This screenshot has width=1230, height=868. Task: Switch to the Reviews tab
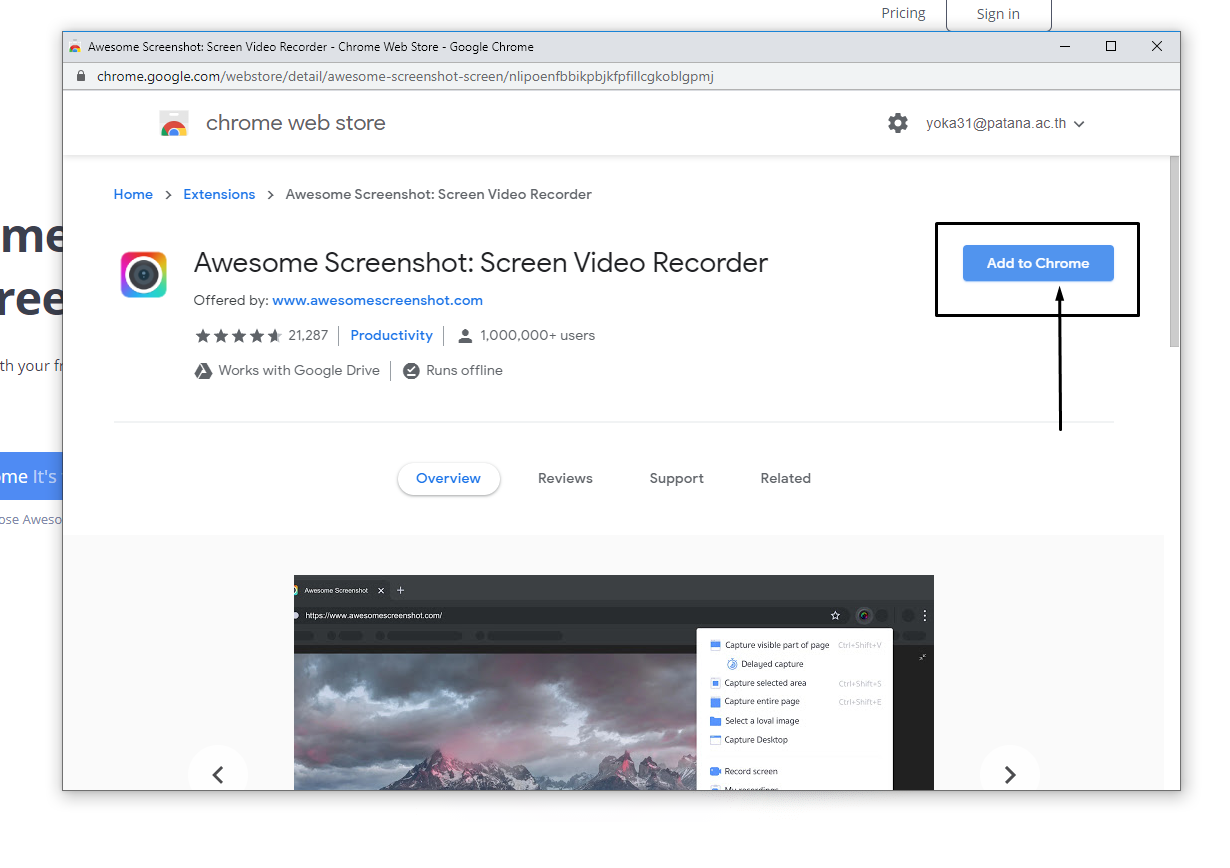pos(565,478)
